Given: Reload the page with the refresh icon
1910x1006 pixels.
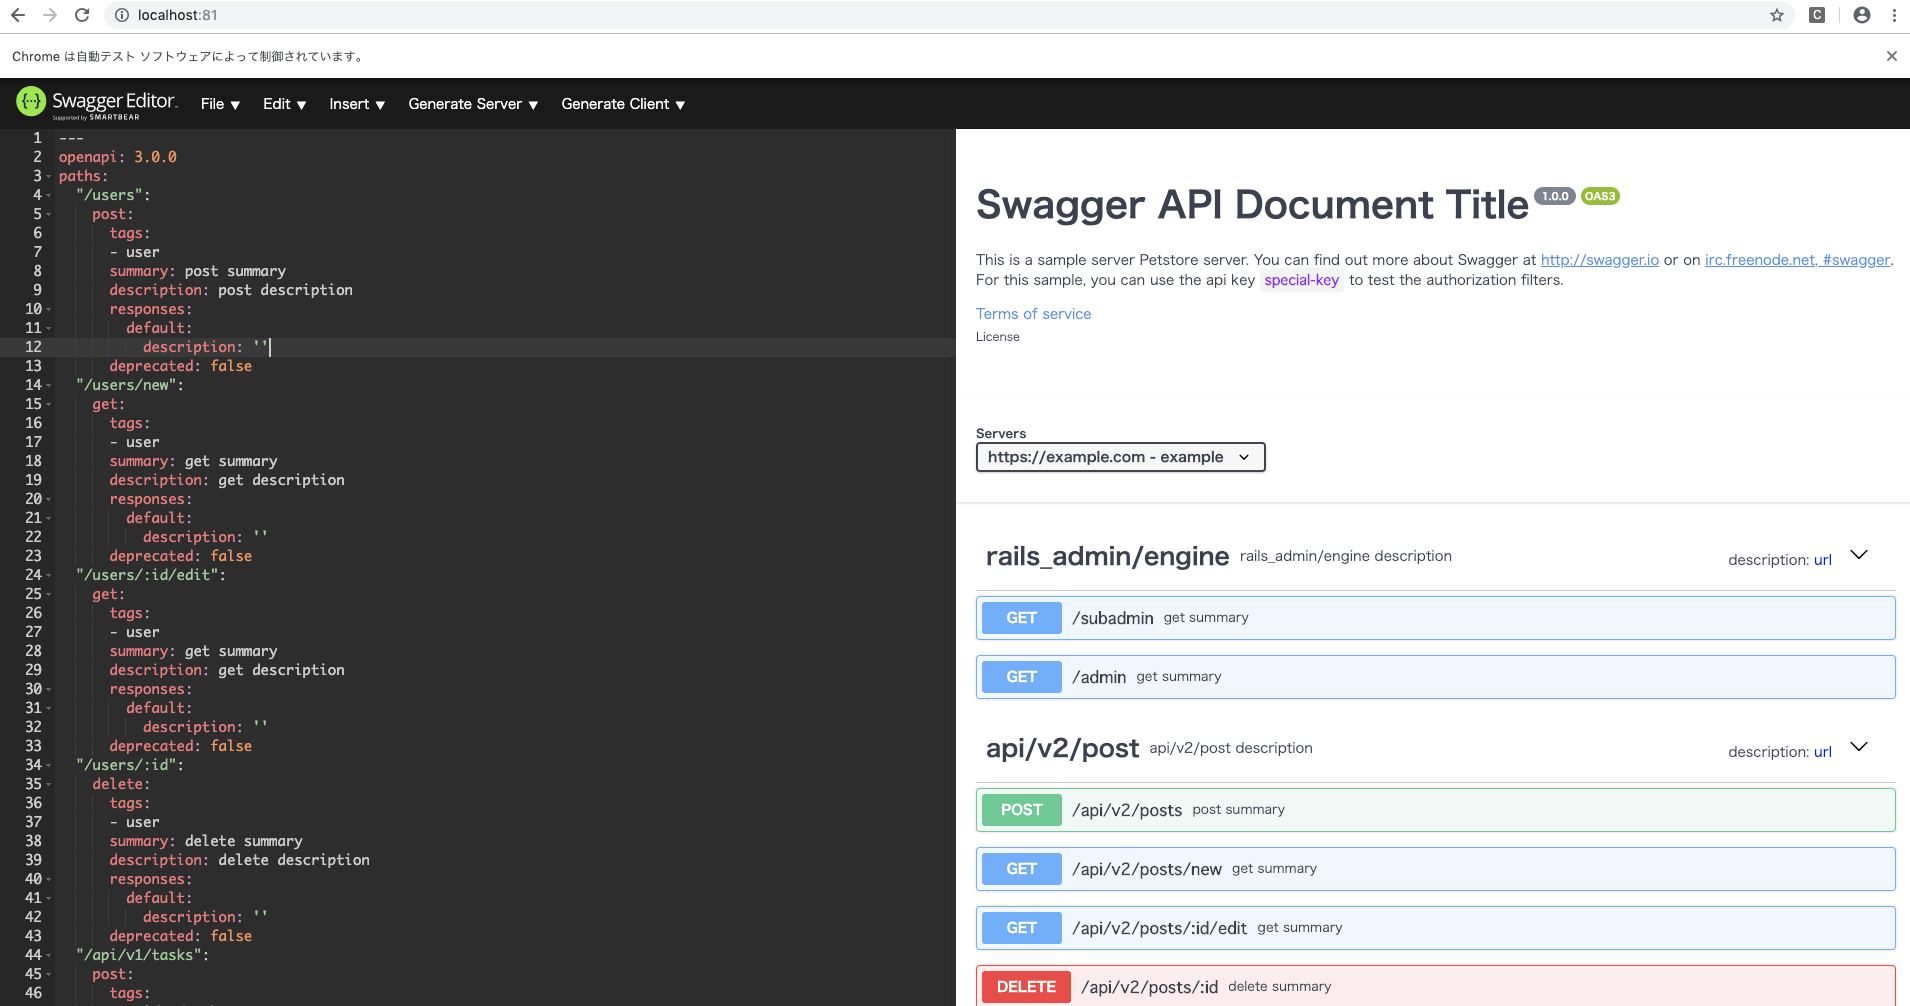Looking at the screenshot, I should [81, 15].
